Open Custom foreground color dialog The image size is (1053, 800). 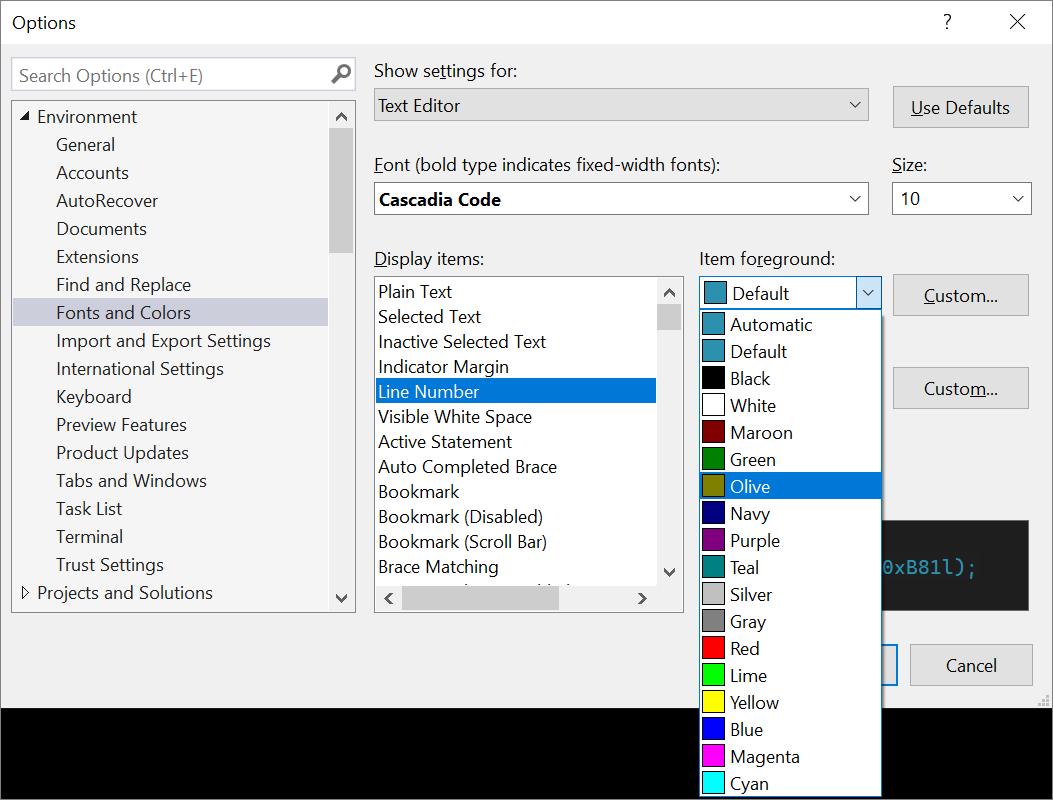(x=960, y=296)
